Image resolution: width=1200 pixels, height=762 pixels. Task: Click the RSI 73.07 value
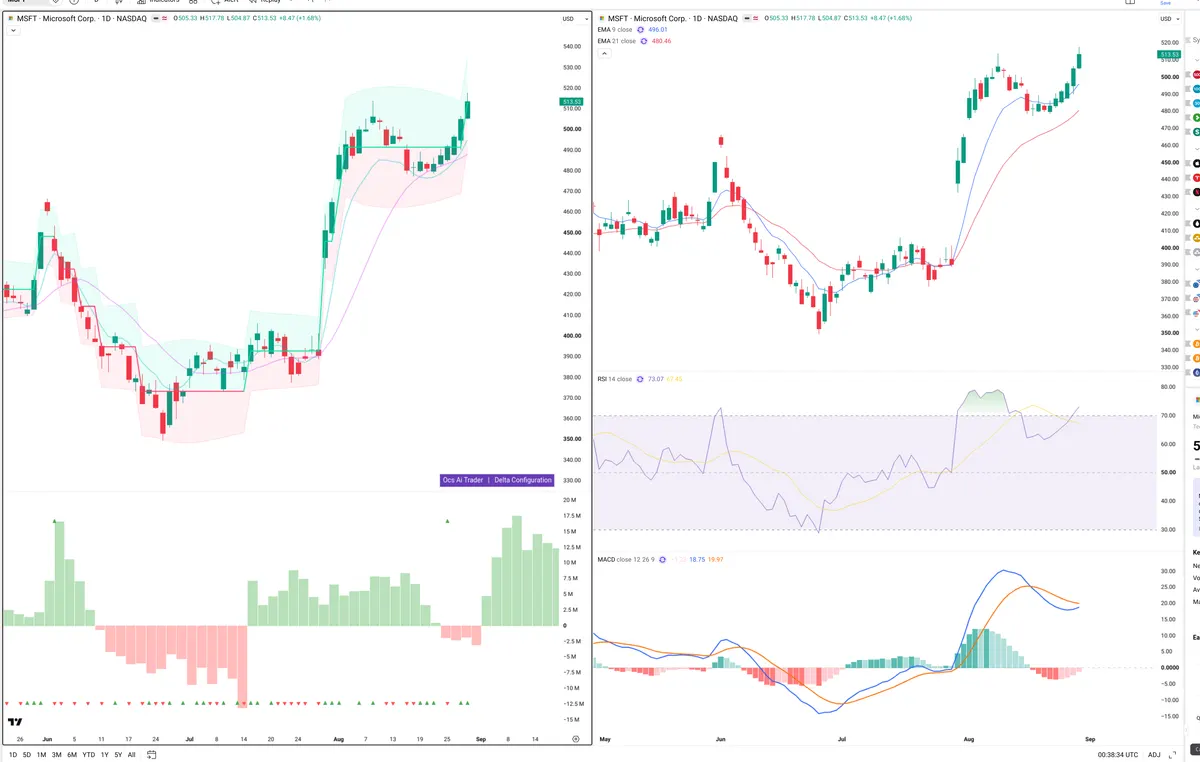coord(656,379)
